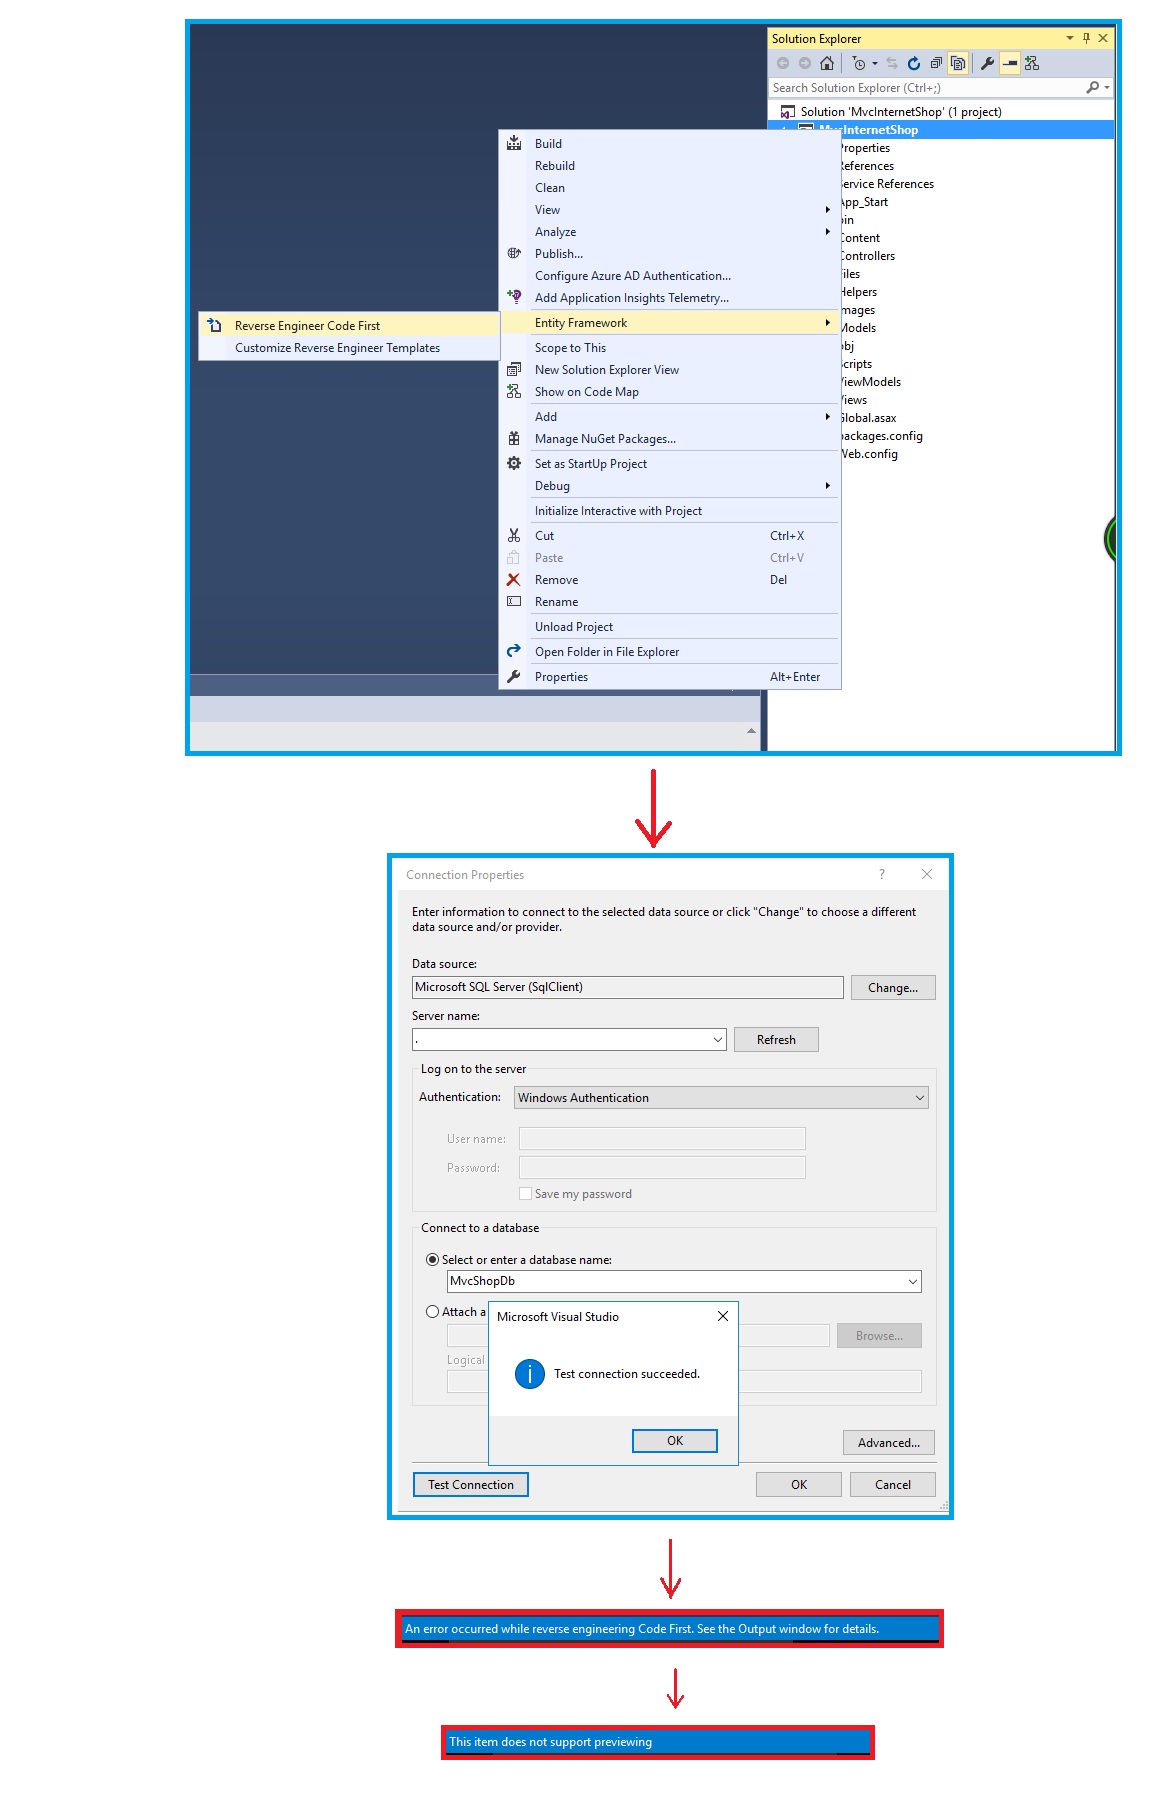Click the Show on Code Map icon

point(514,391)
